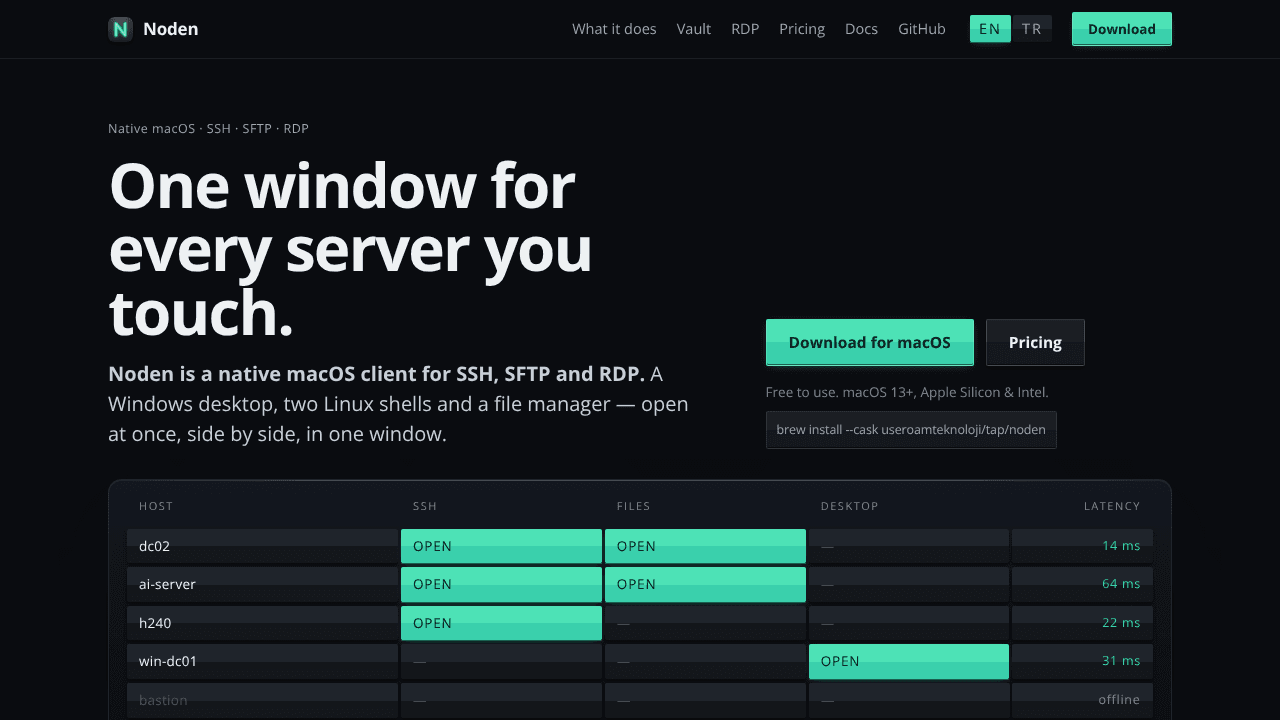
Task: Click the FILES column header
Action: click(634, 506)
